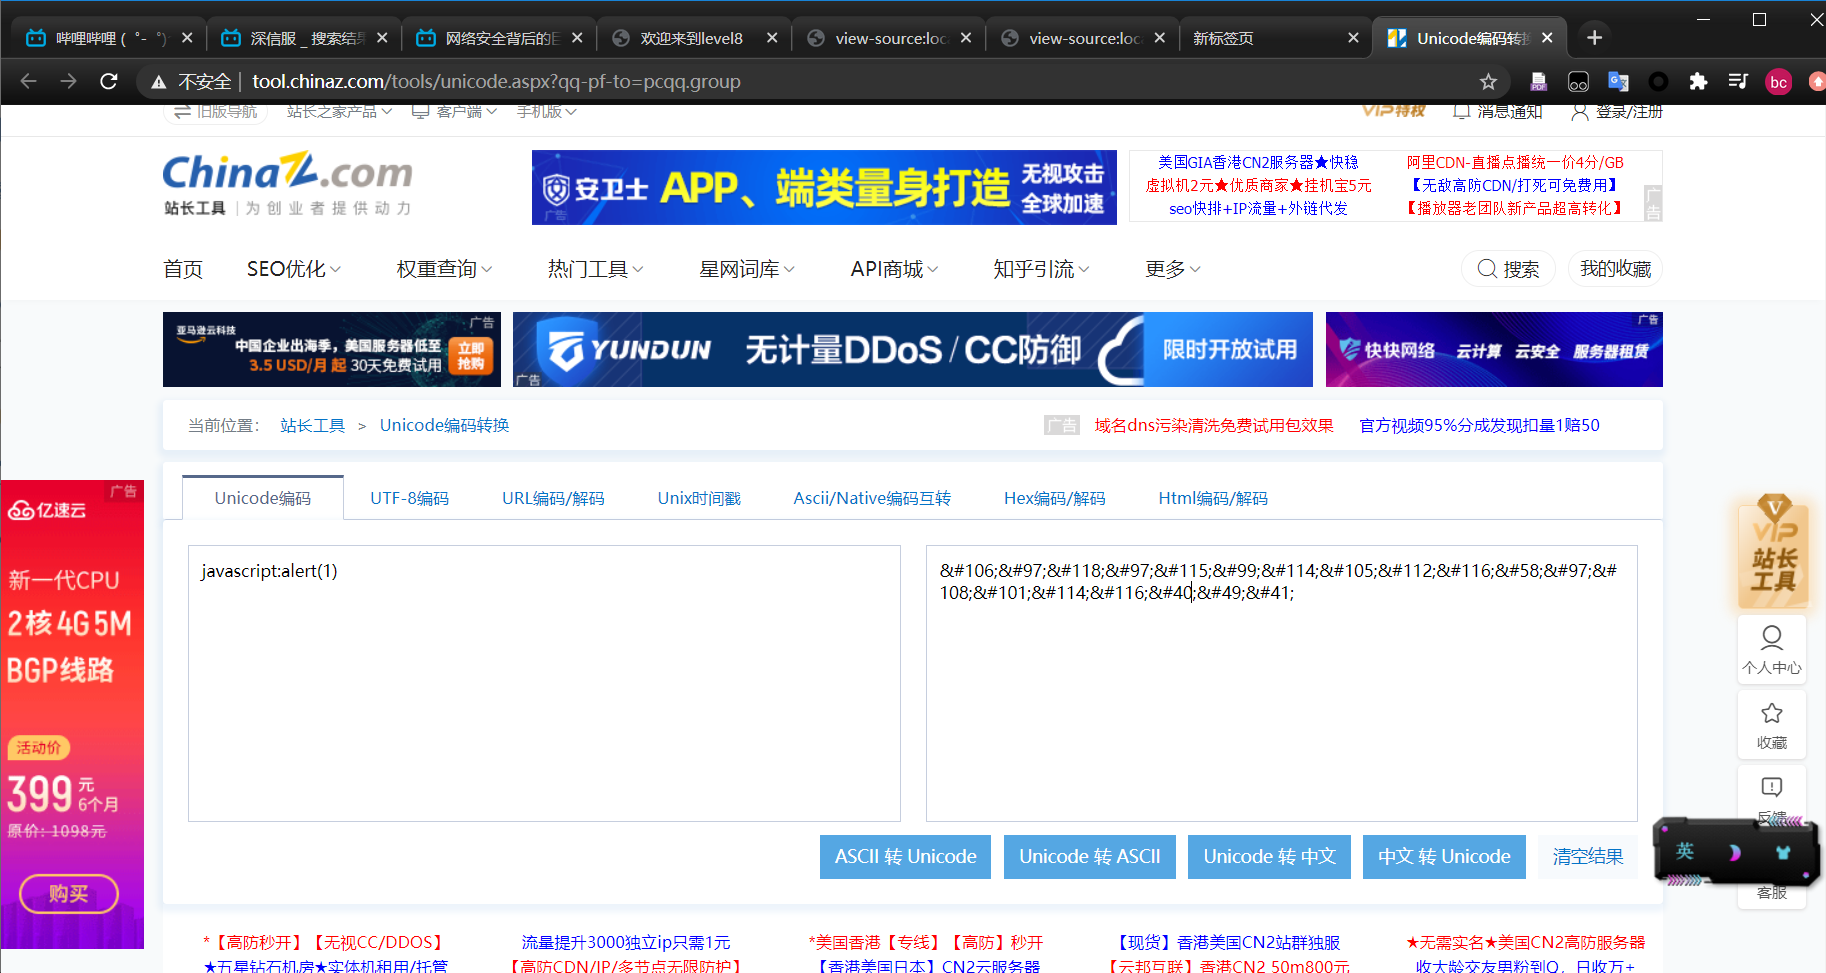Open 登录/注册 login link
This screenshot has width=1826, height=973.
[x=1617, y=112]
